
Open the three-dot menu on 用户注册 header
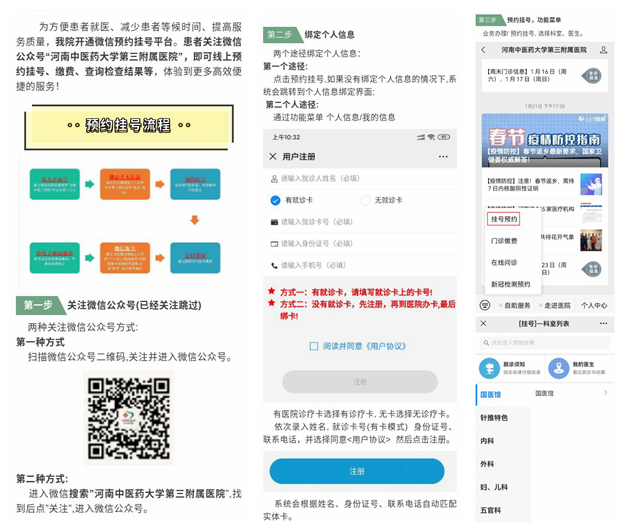[x=443, y=157]
